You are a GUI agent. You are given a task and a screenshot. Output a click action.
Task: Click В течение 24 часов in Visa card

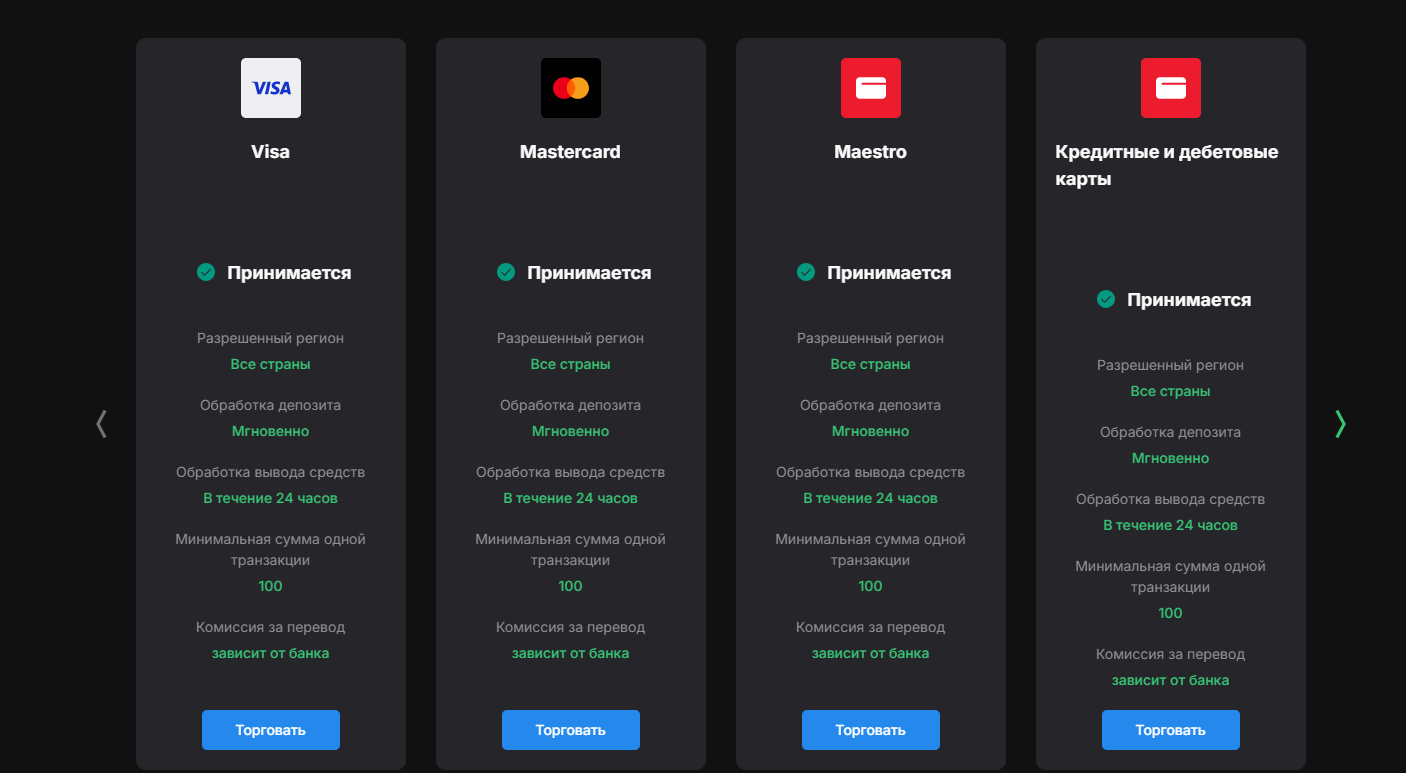pos(271,498)
